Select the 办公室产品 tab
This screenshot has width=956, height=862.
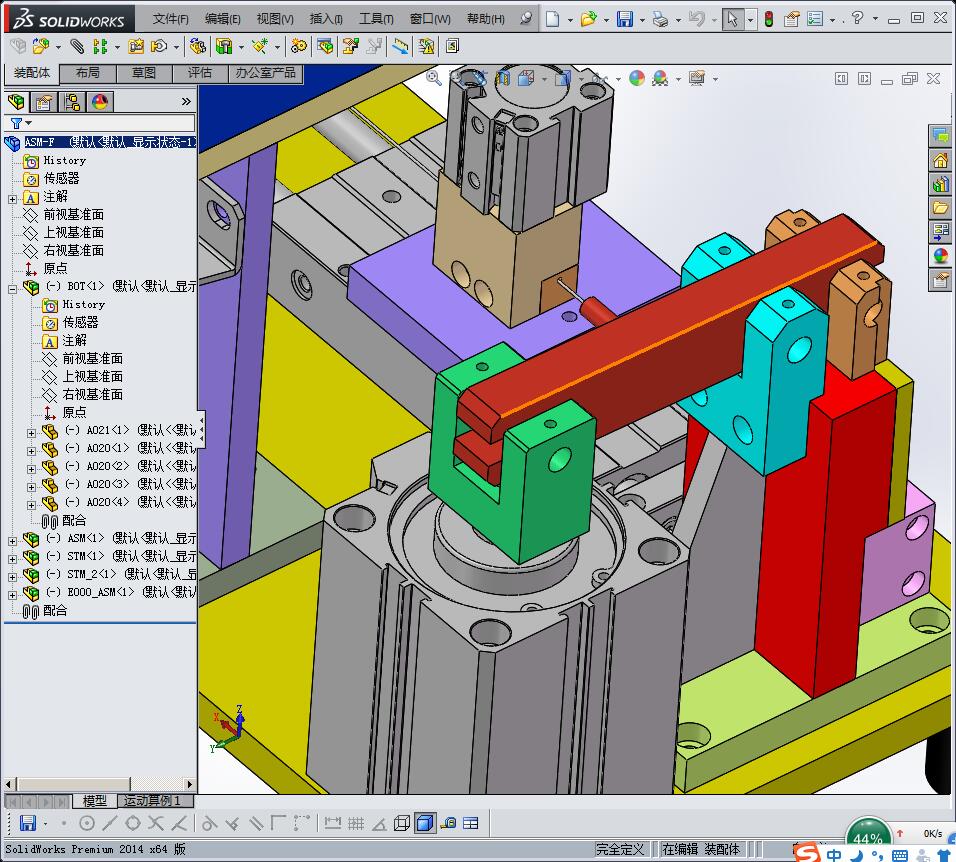pos(266,73)
